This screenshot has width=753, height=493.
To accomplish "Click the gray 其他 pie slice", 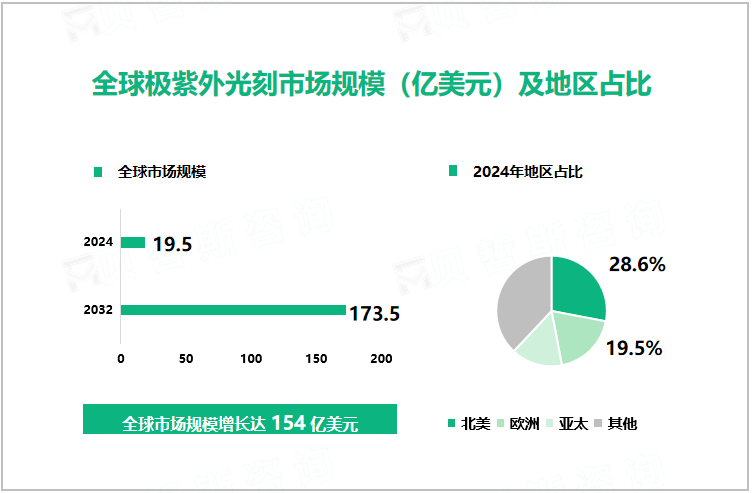I will click(x=523, y=300).
